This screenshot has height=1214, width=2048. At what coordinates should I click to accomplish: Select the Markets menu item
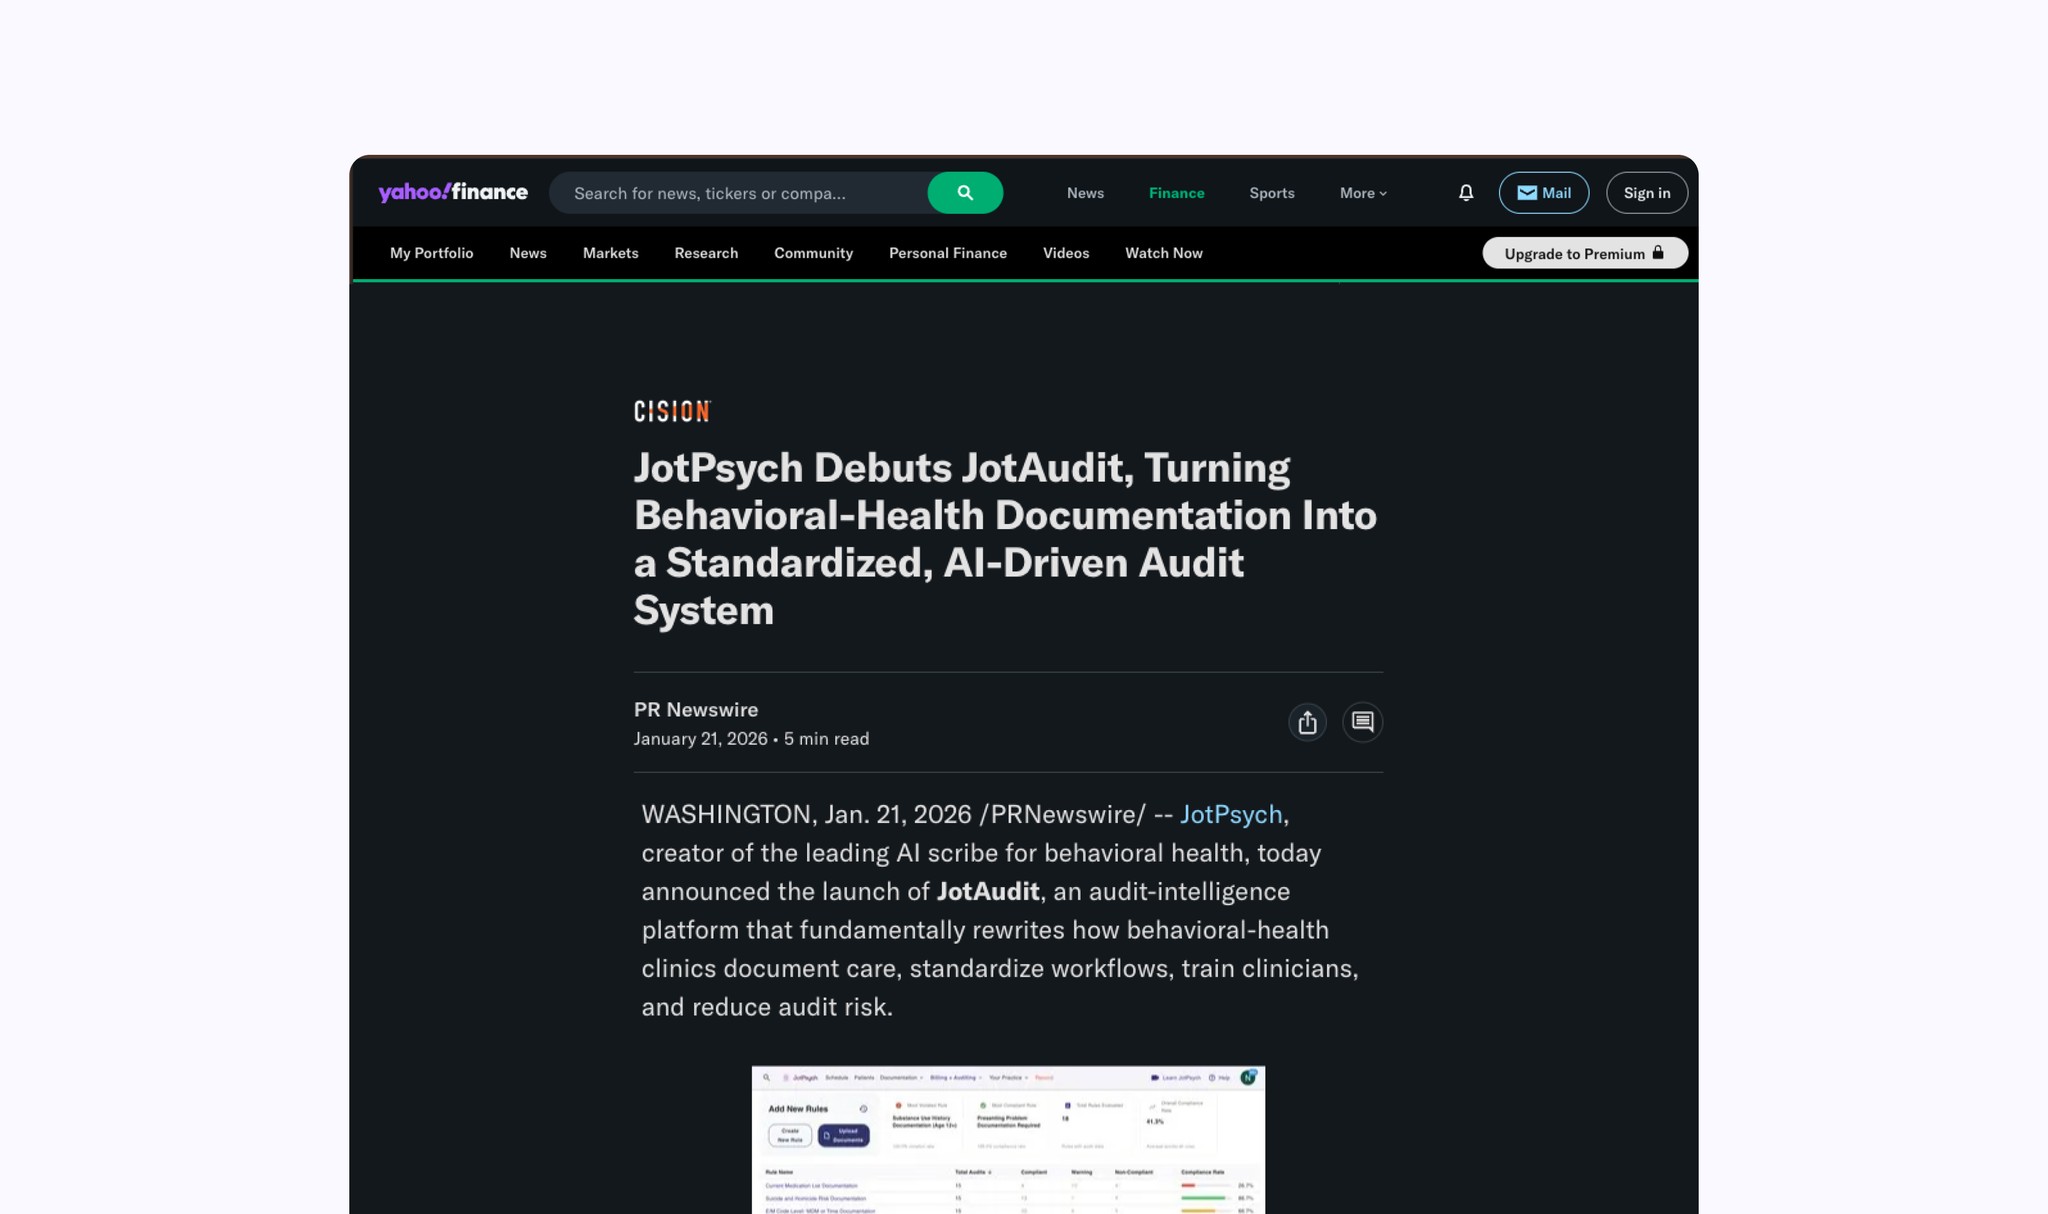pyautogui.click(x=610, y=253)
